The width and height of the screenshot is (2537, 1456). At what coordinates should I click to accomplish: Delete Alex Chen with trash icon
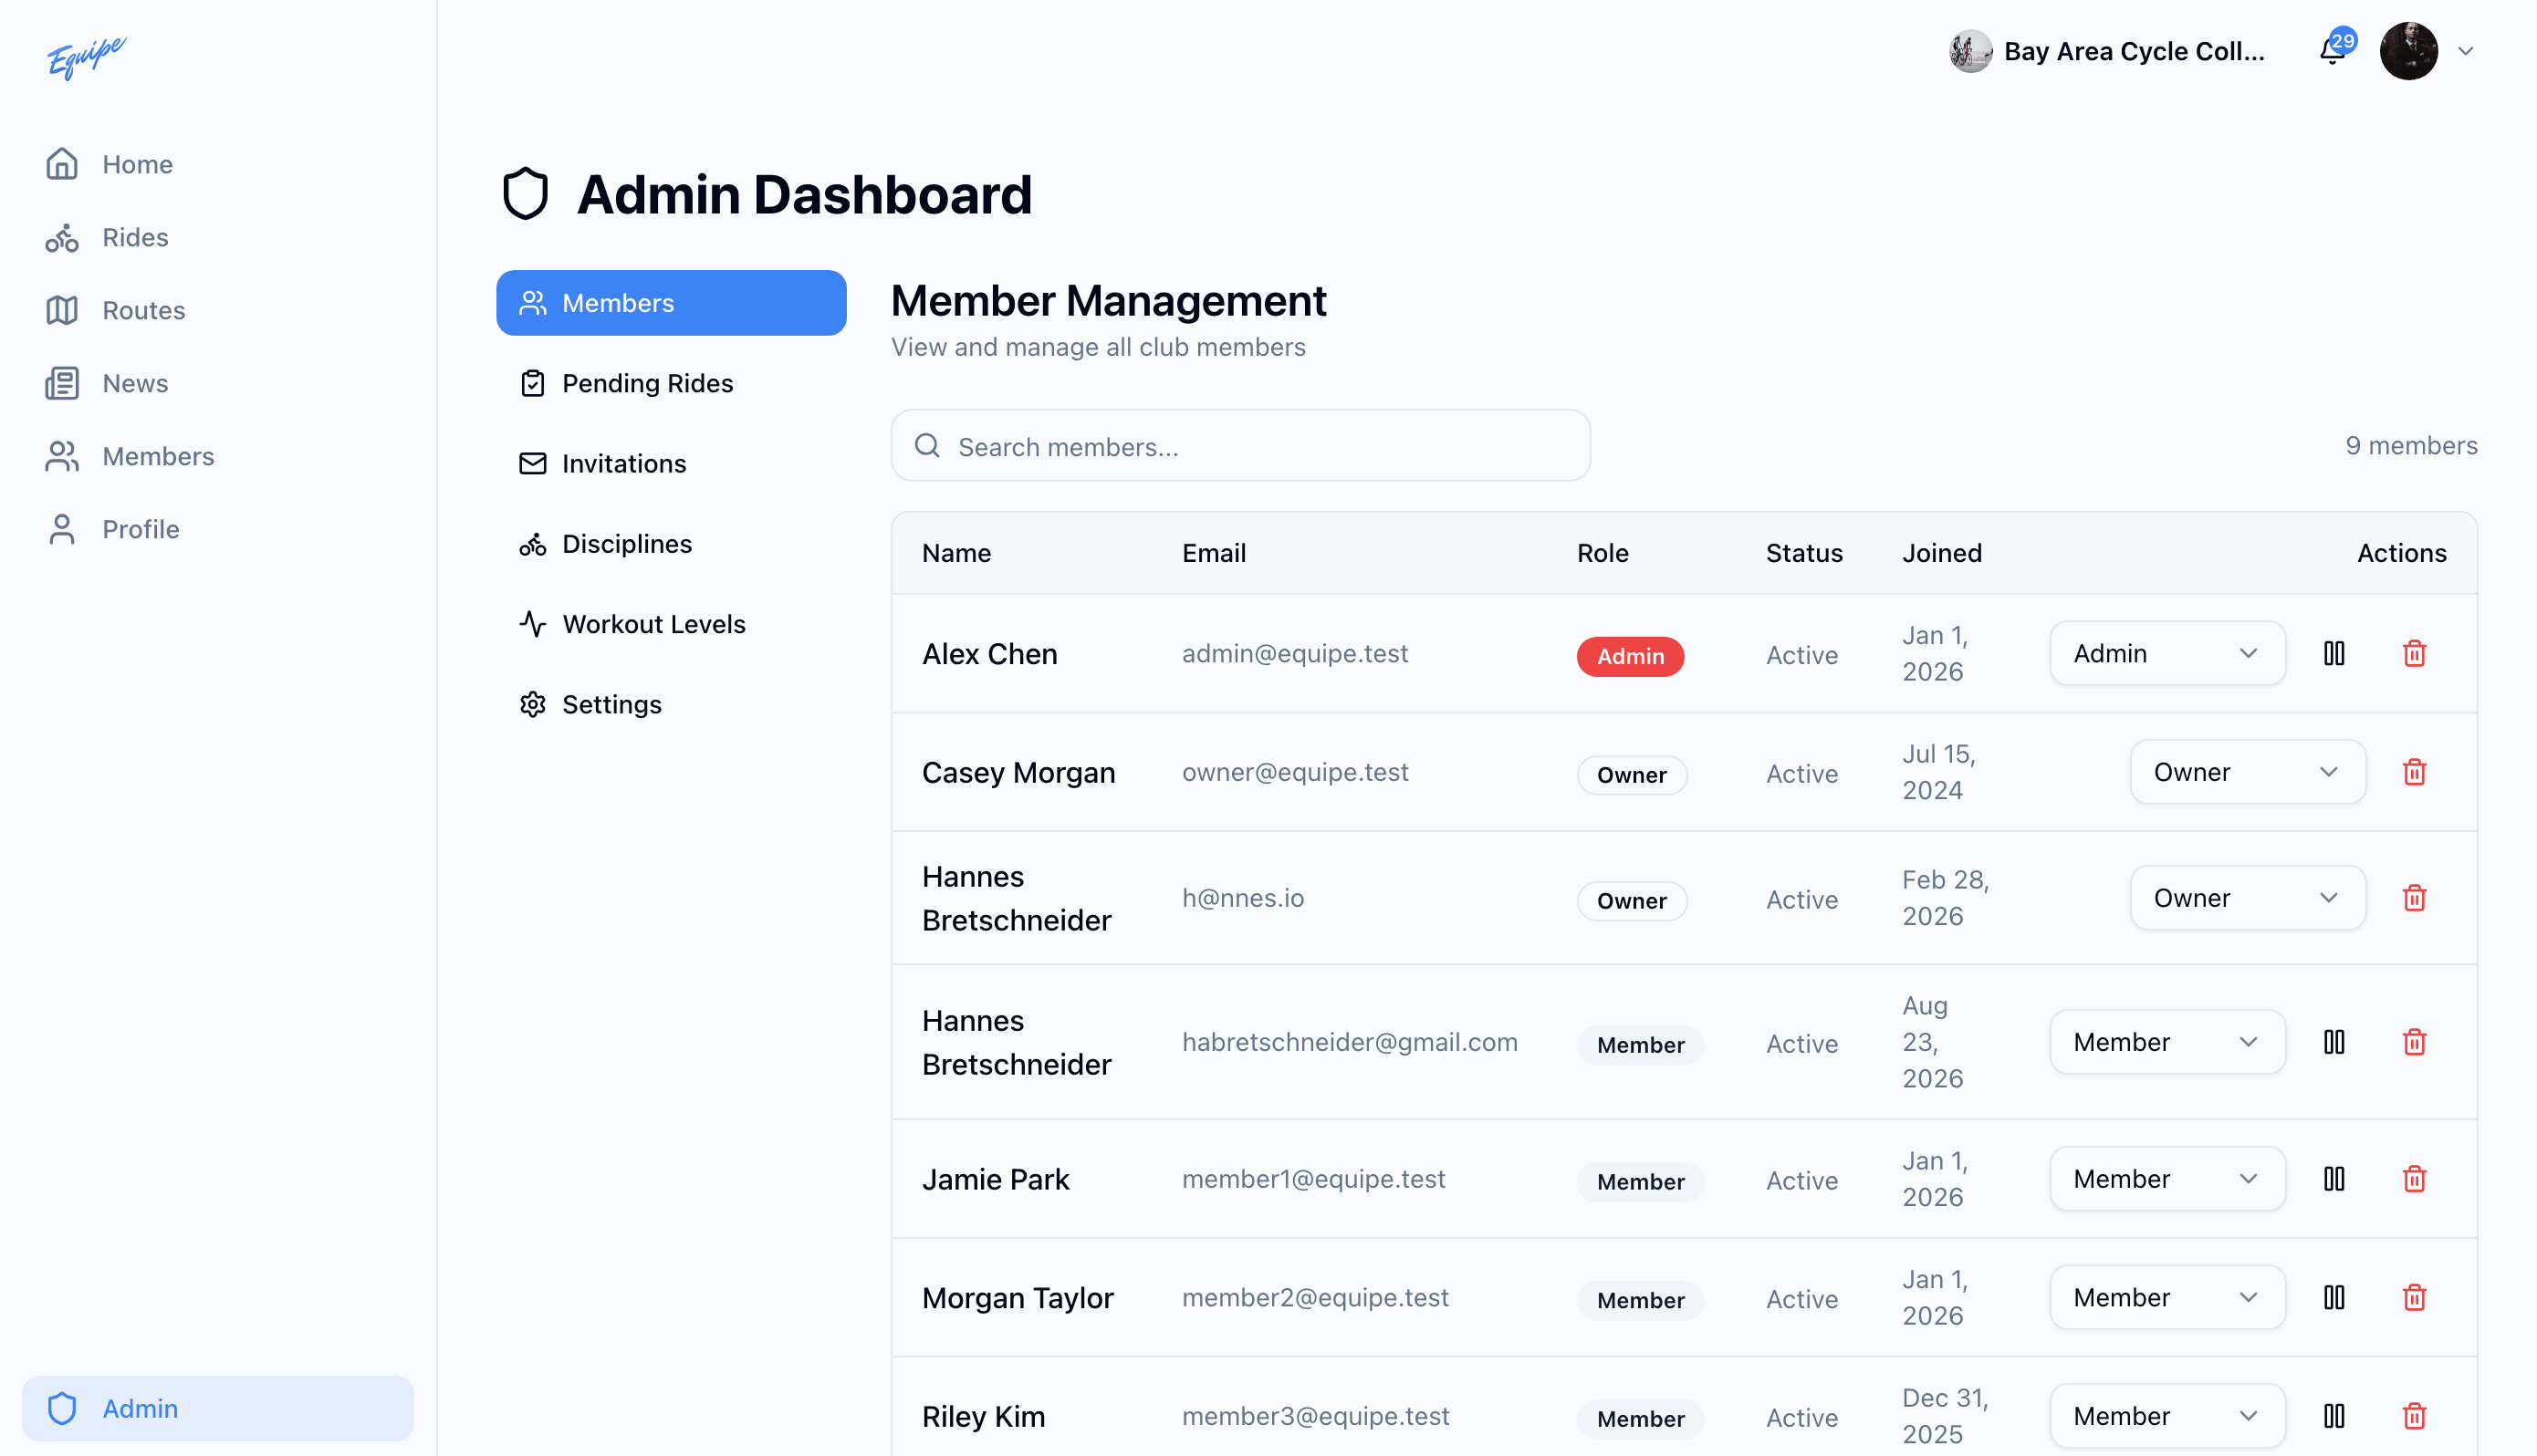pyautogui.click(x=2414, y=653)
